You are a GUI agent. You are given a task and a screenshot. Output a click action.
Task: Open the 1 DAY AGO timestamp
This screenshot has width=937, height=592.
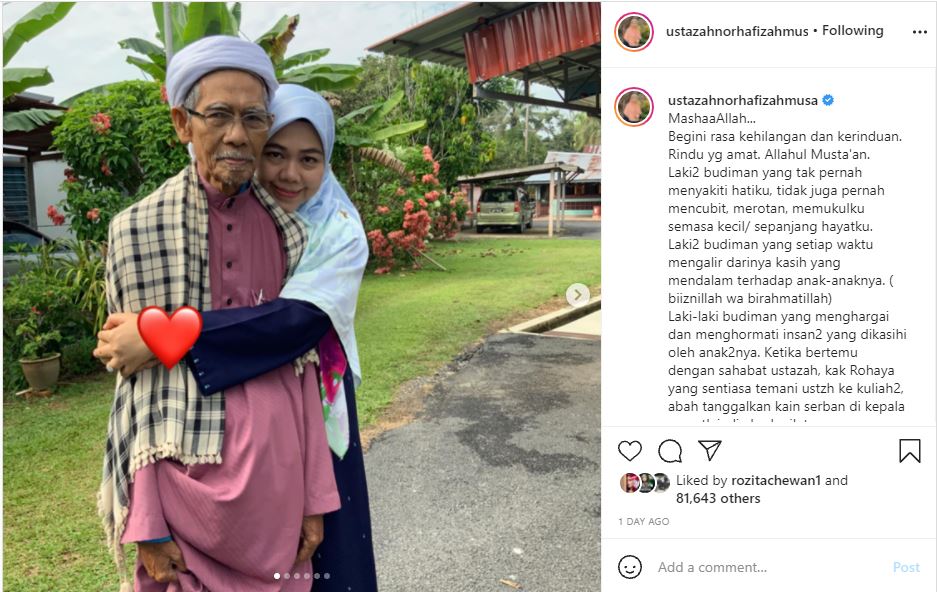point(644,522)
